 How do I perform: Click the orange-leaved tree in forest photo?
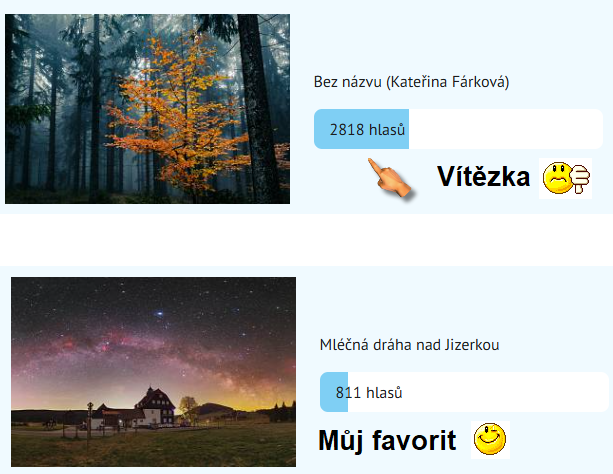(x=180, y=113)
